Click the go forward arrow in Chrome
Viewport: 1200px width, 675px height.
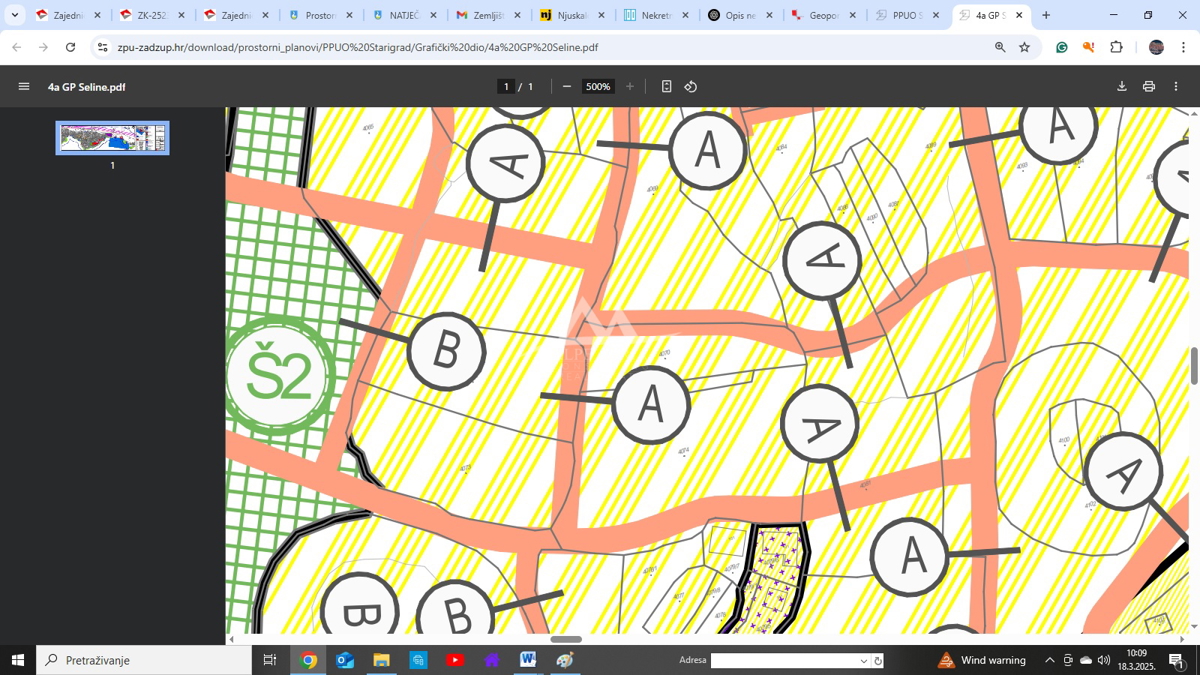(43, 47)
